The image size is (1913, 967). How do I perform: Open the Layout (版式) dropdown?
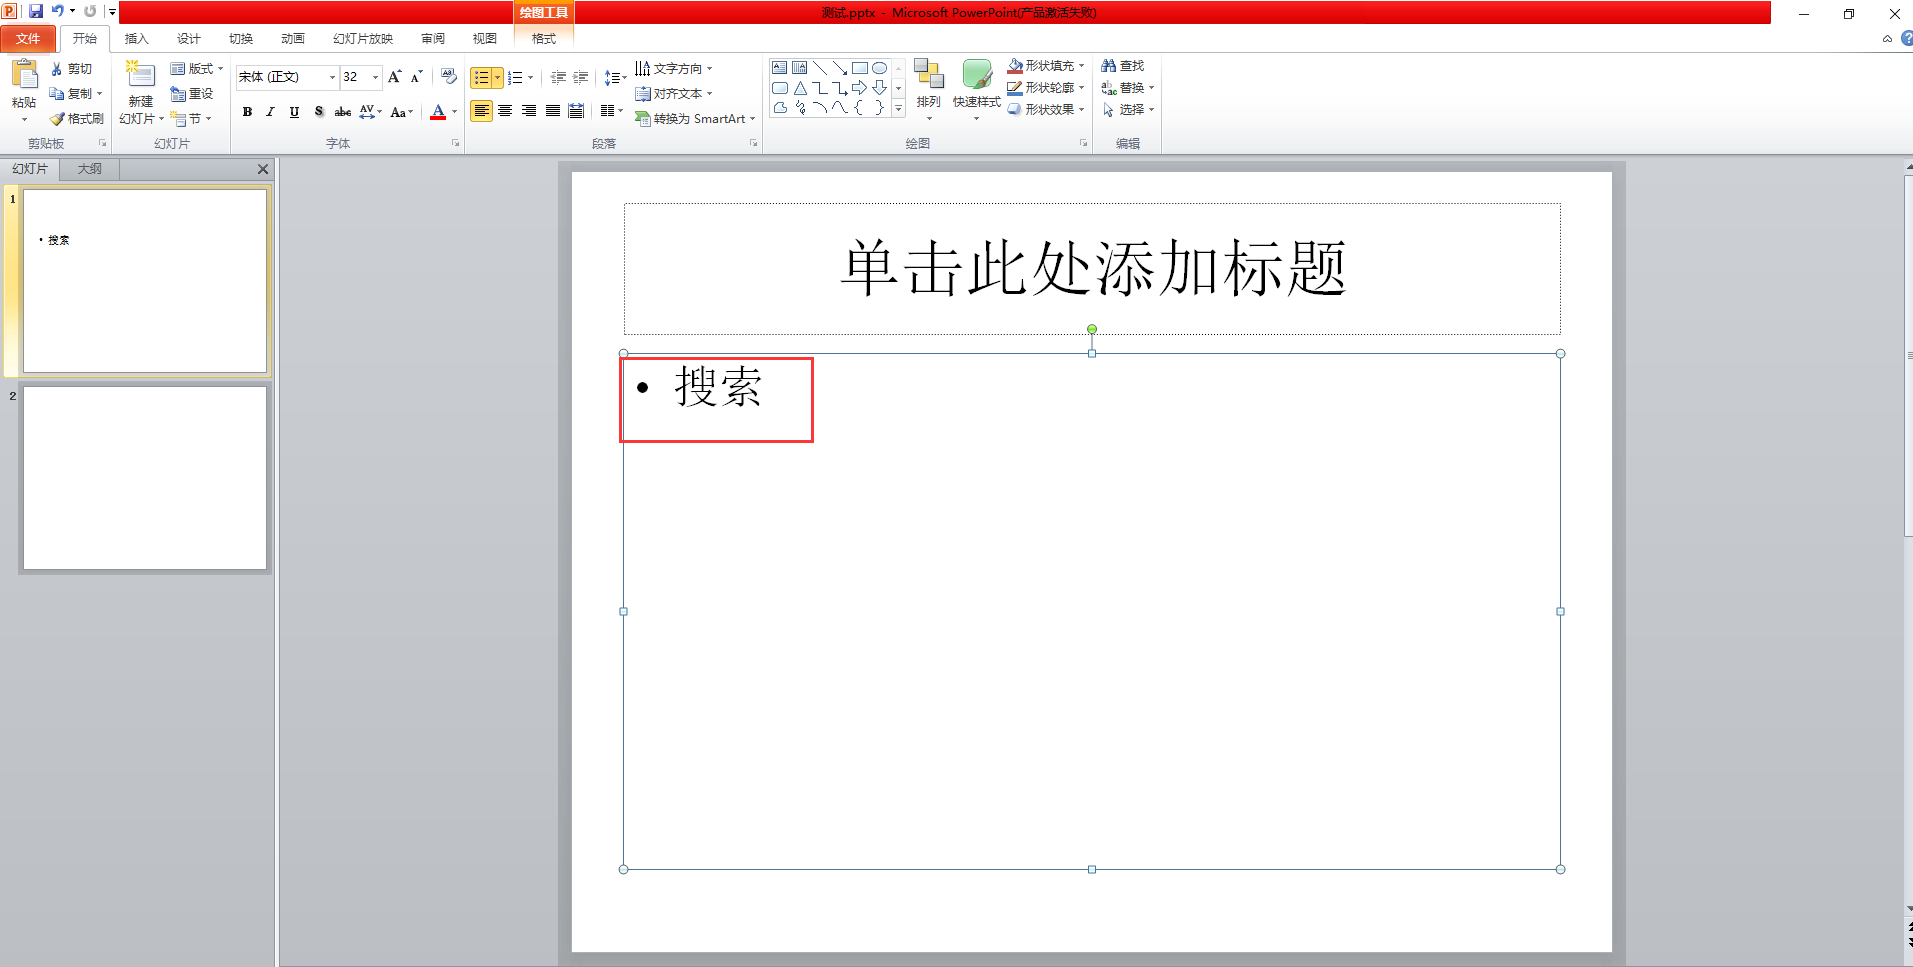[197, 69]
